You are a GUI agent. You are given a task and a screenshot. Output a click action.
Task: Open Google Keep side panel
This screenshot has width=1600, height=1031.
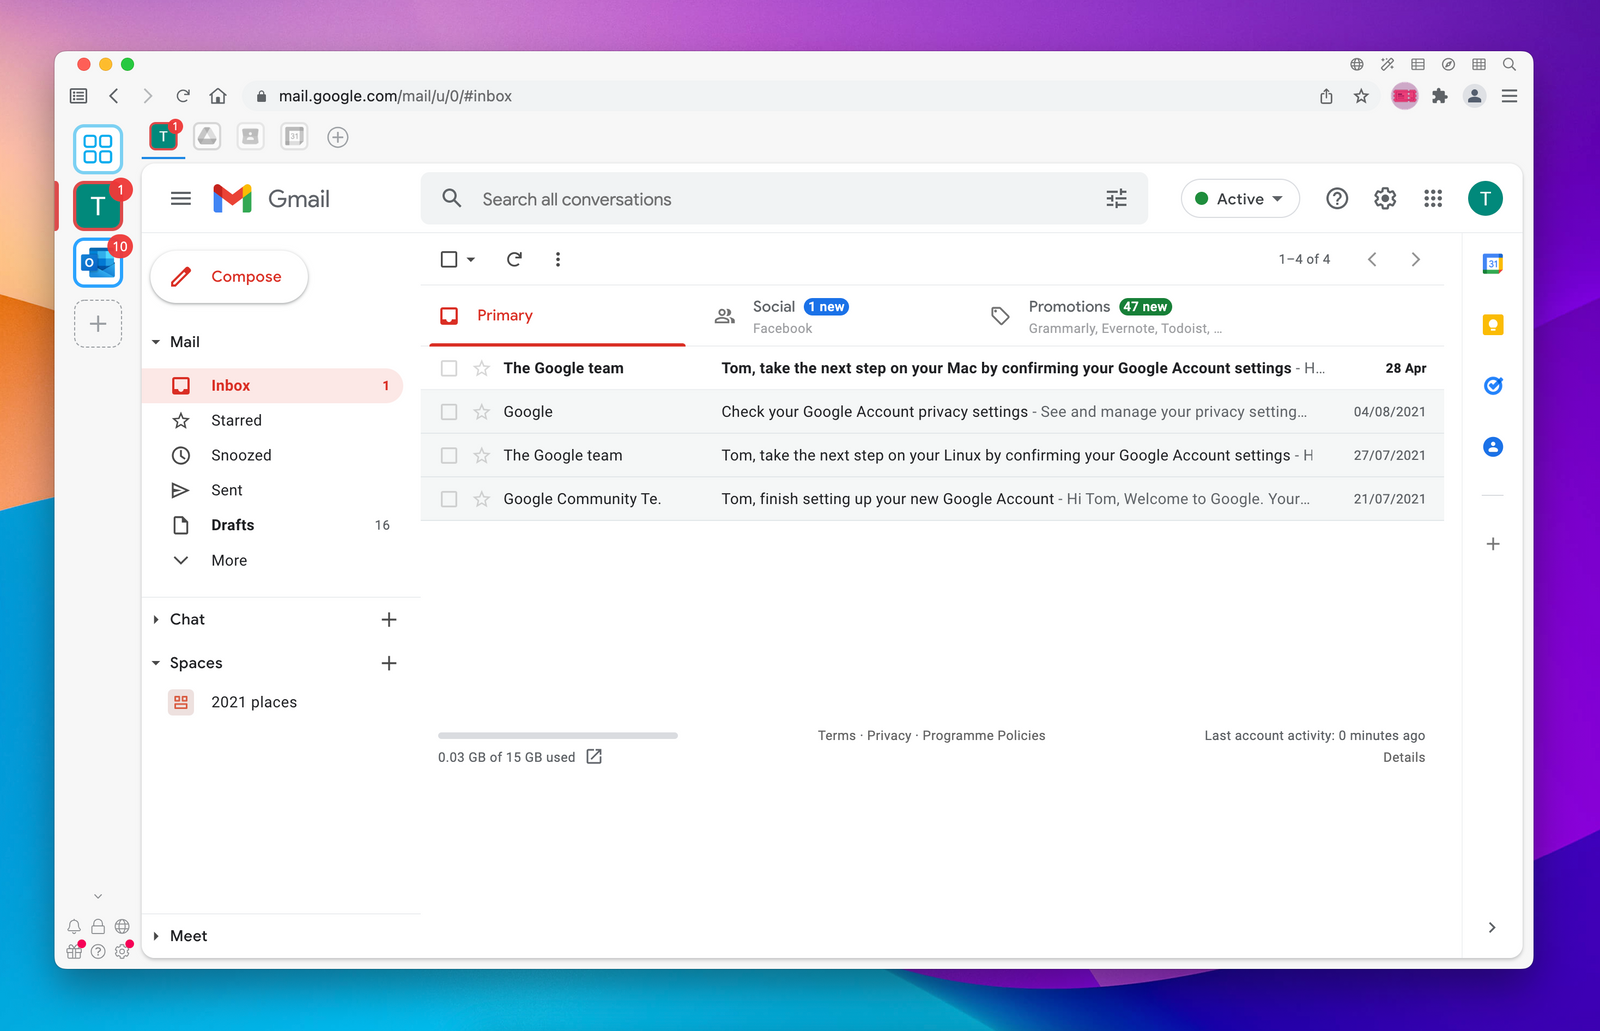click(1493, 325)
